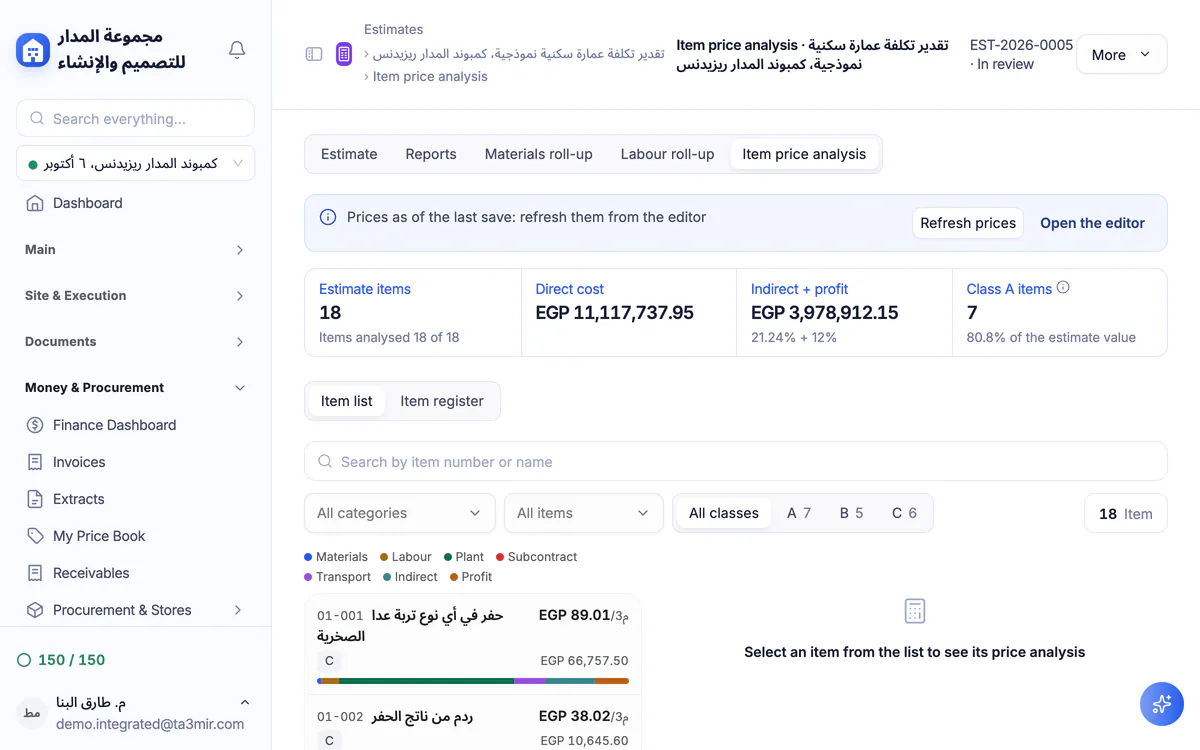This screenshot has height=750, width=1200.
Task: Click the Search everything field
Action: pyautogui.click(x=135, y=118)
